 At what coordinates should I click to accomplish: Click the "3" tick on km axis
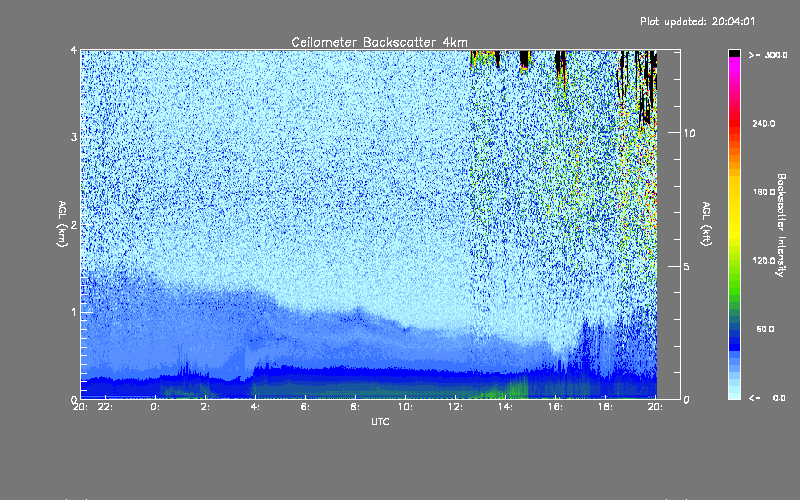(x=74, y=137)
